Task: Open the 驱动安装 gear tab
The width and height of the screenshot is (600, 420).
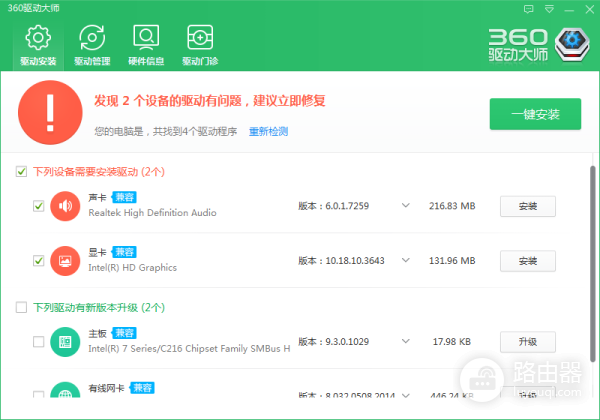Action: (x=38, y=45)
